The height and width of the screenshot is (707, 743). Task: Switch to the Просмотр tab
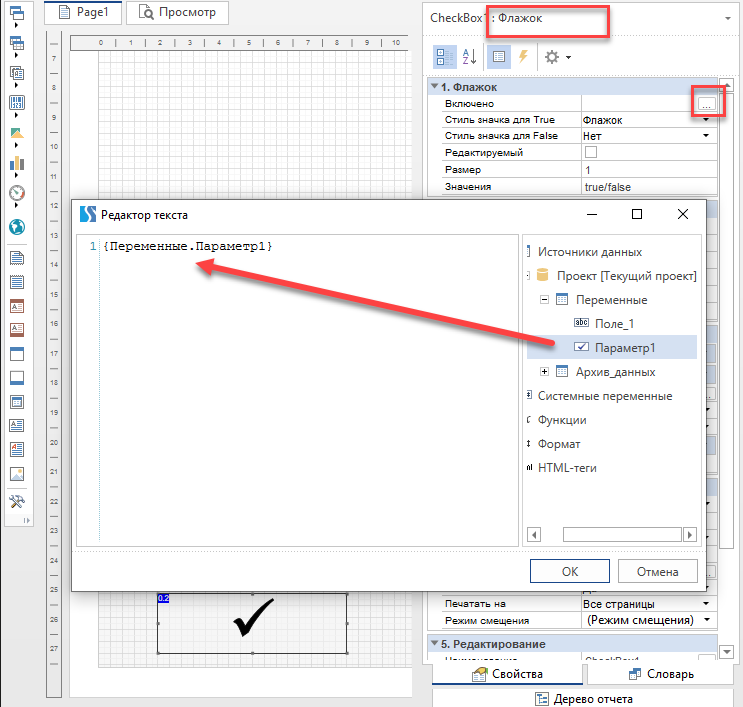point(178,13)
